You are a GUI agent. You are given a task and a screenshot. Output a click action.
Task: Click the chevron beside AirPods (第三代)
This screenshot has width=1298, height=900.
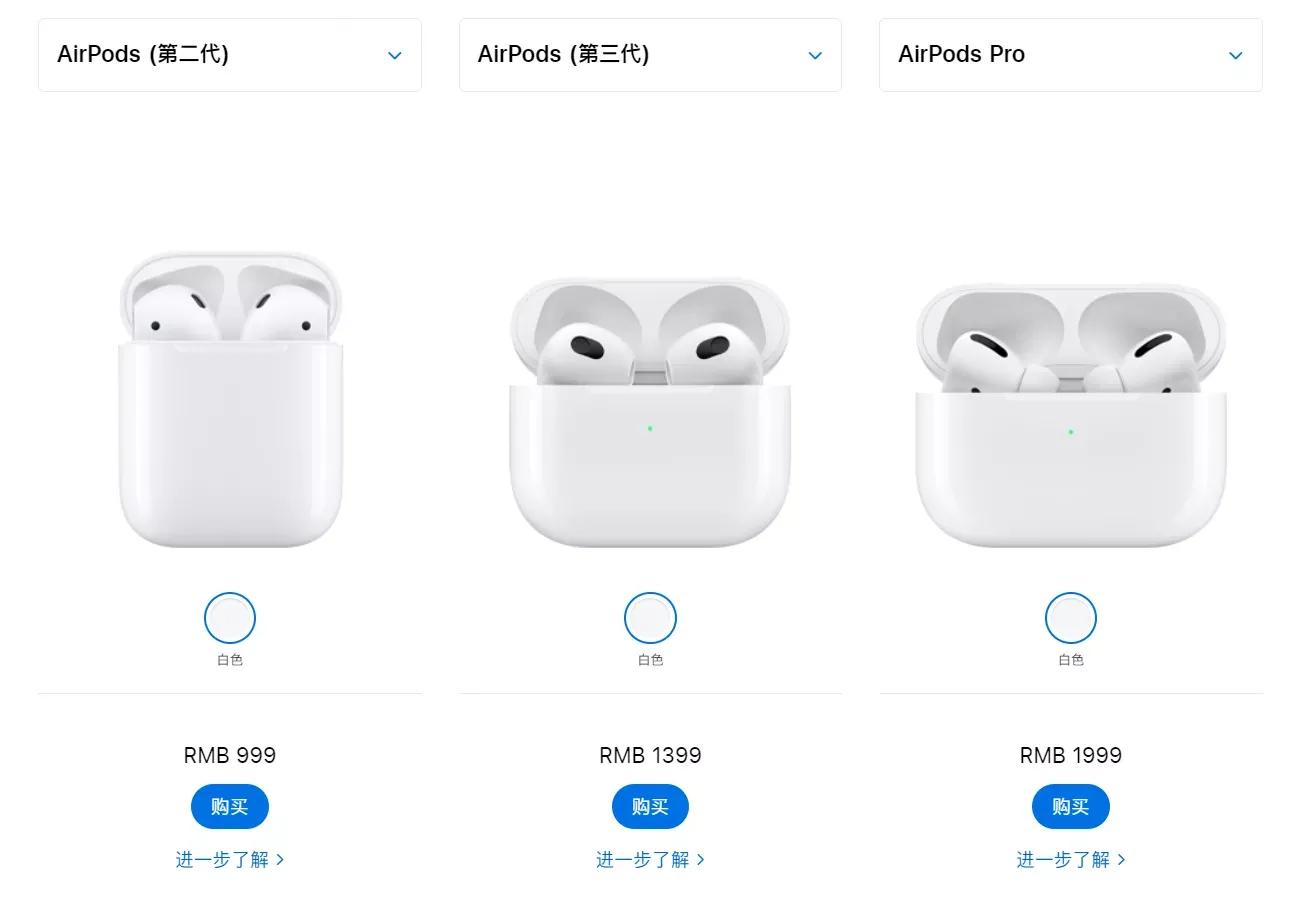815,56
